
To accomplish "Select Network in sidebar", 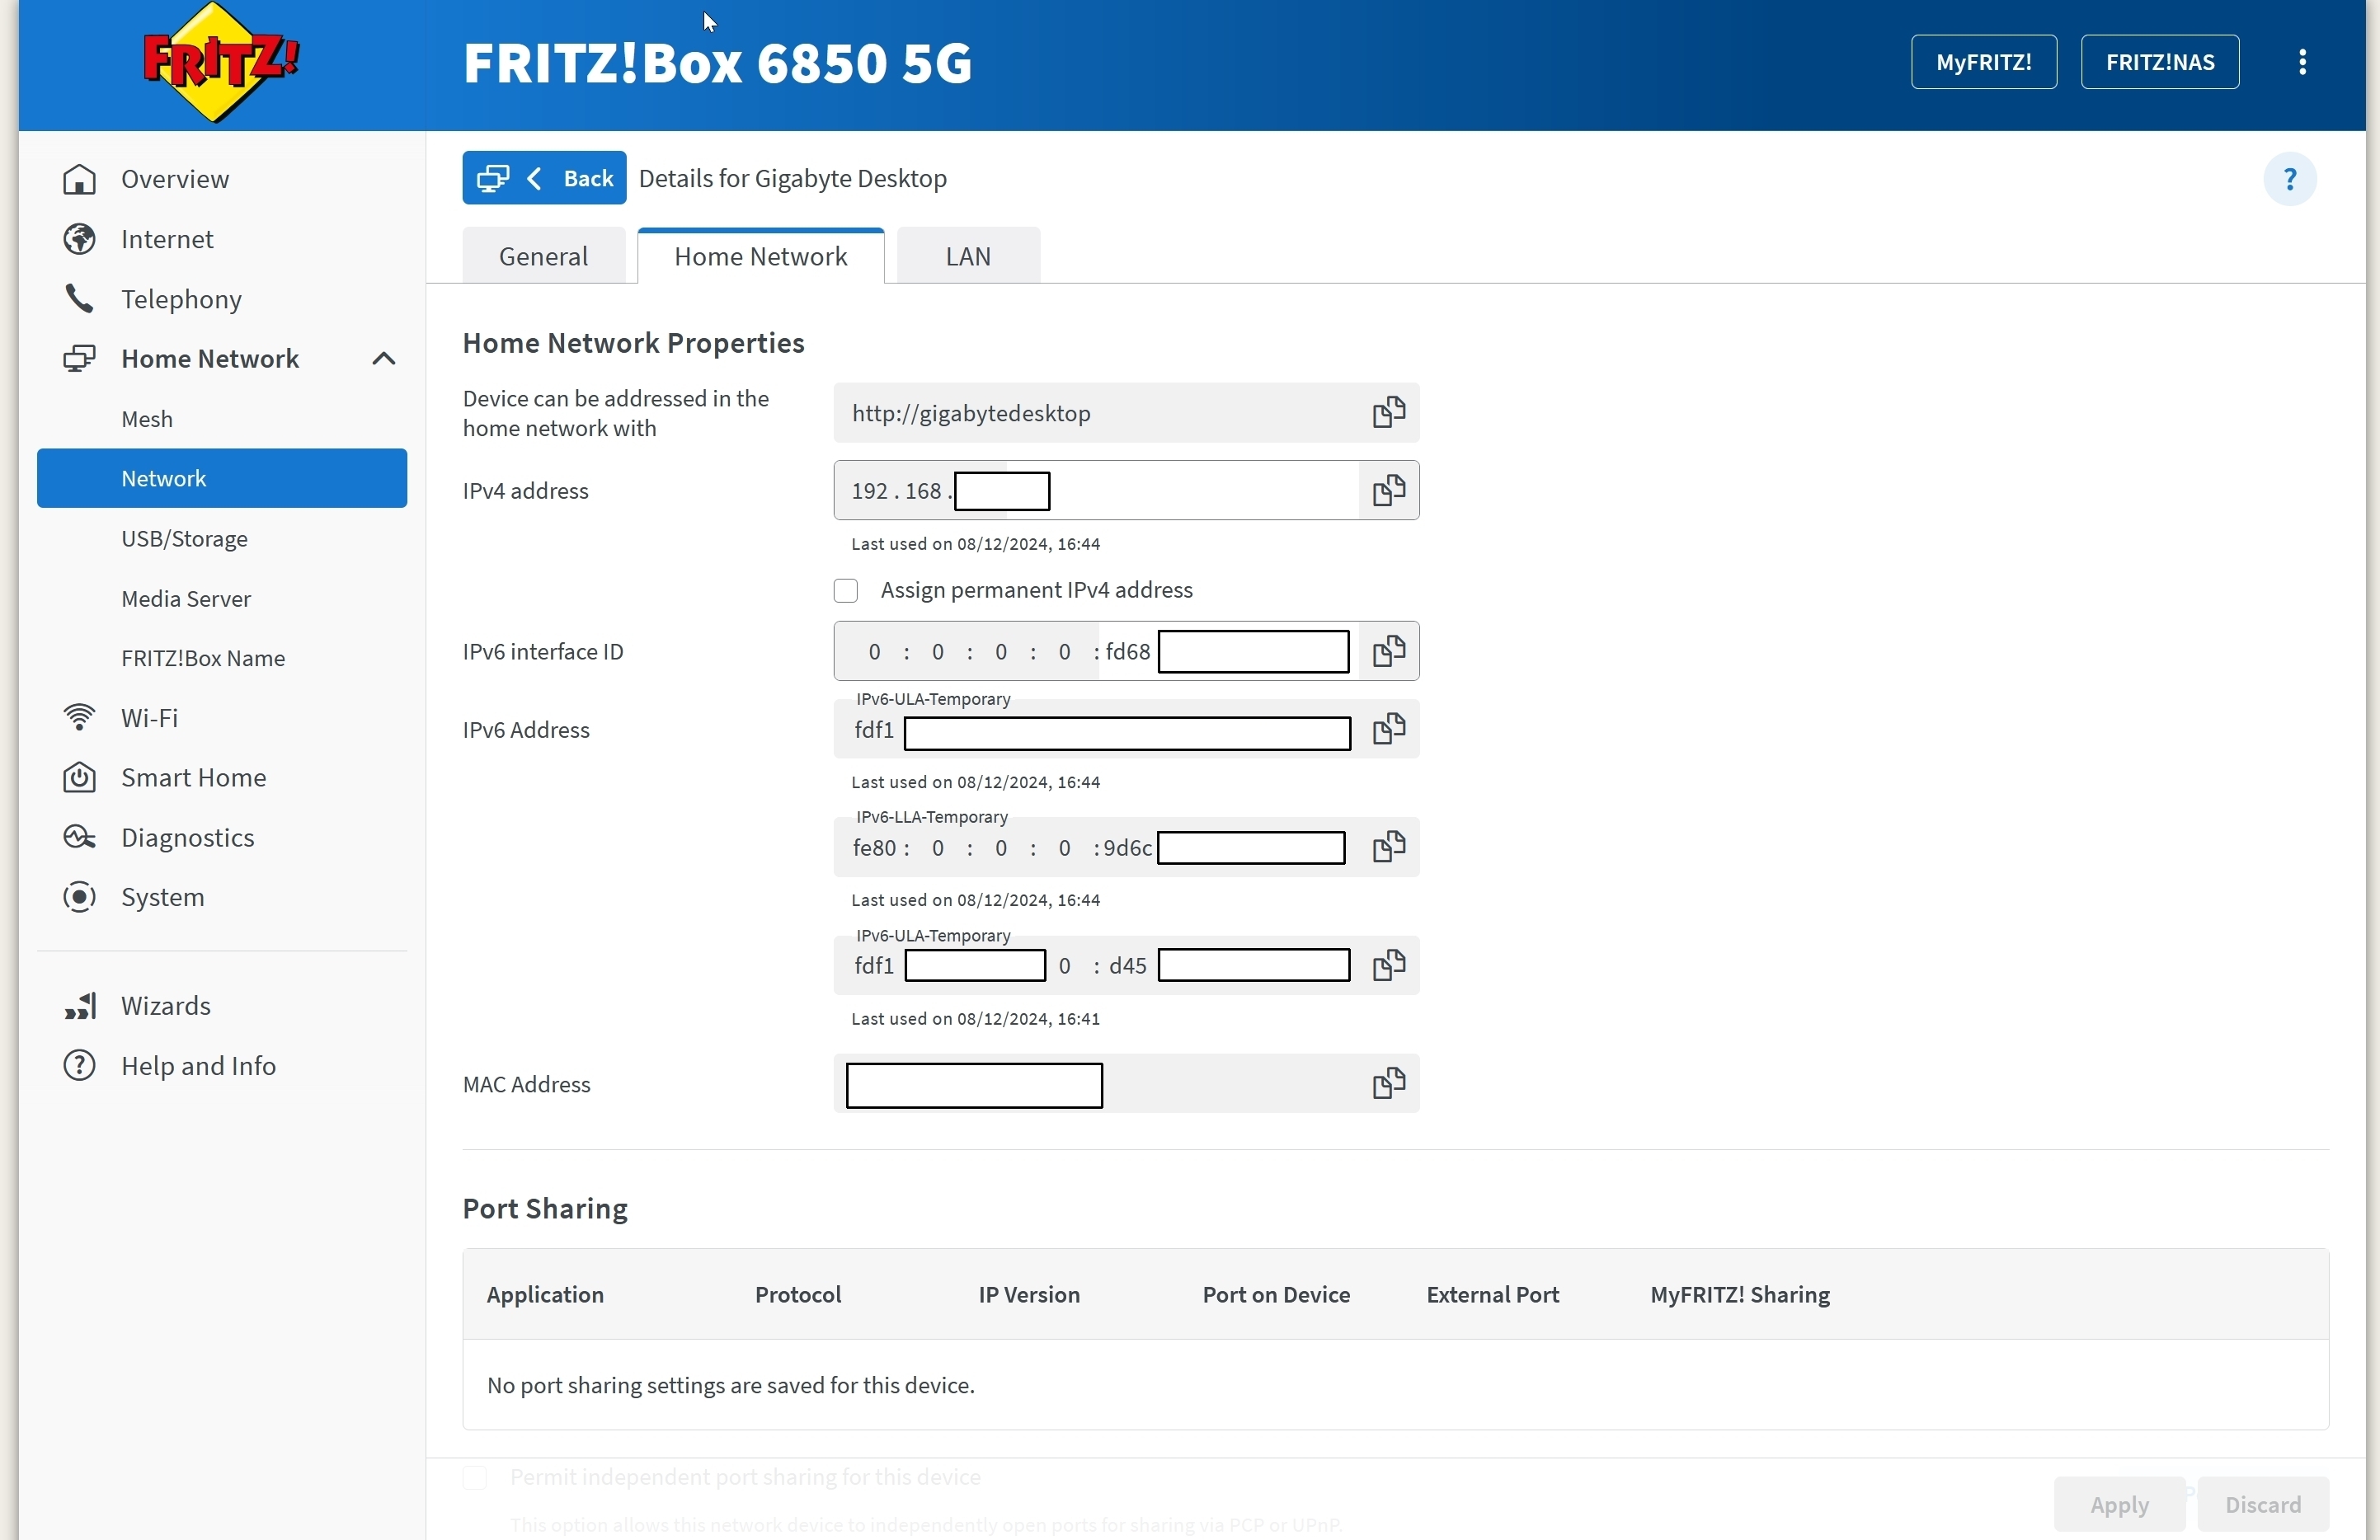I will 222,479.
